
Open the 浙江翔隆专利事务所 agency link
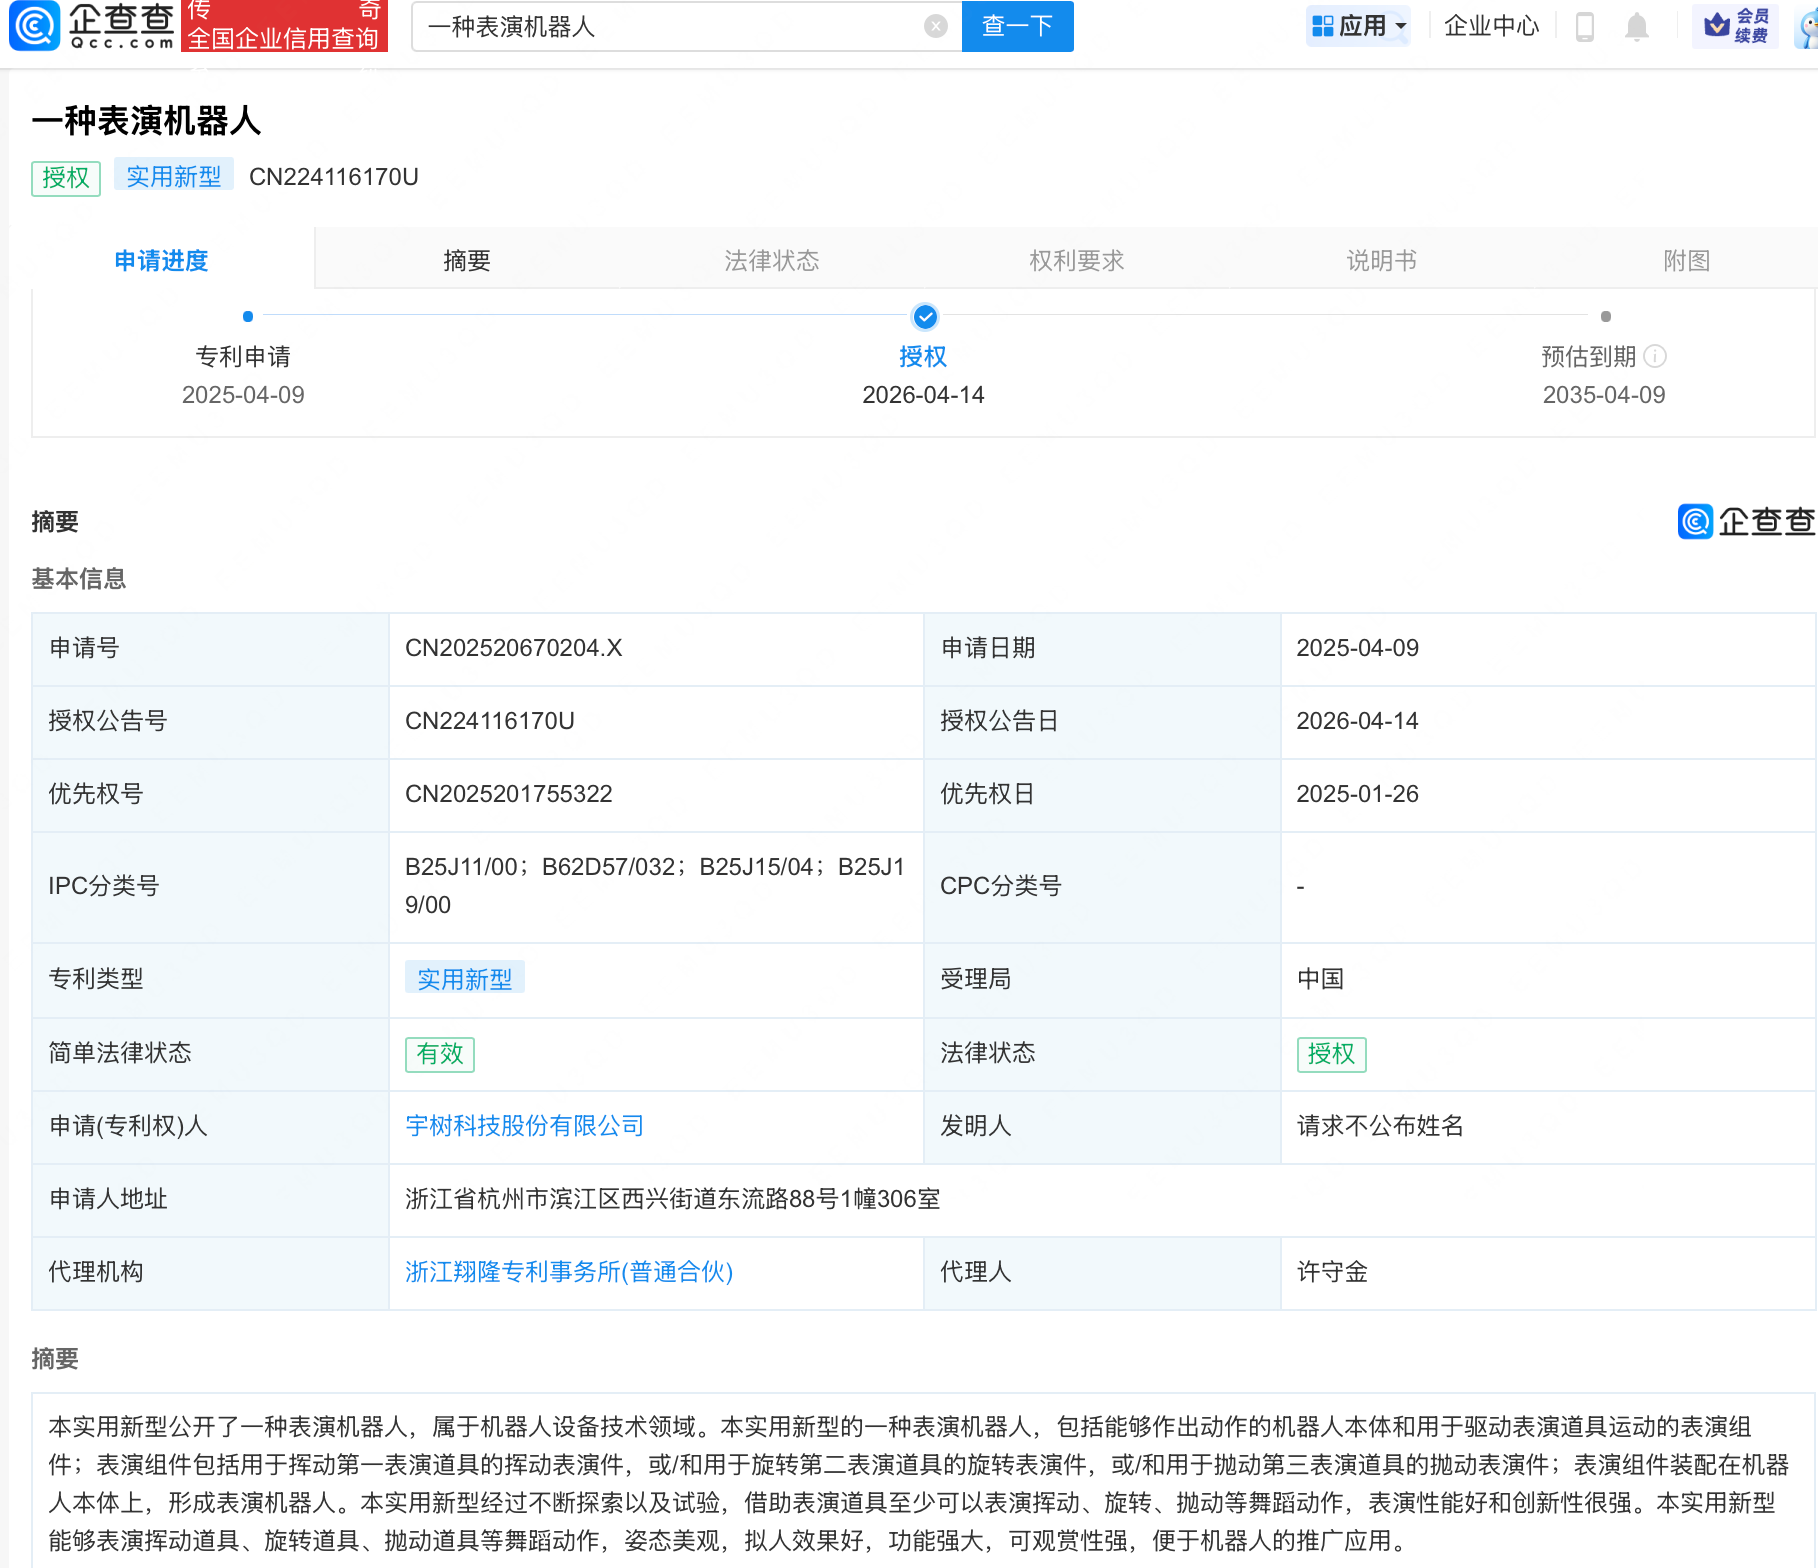pos(568,1272)
